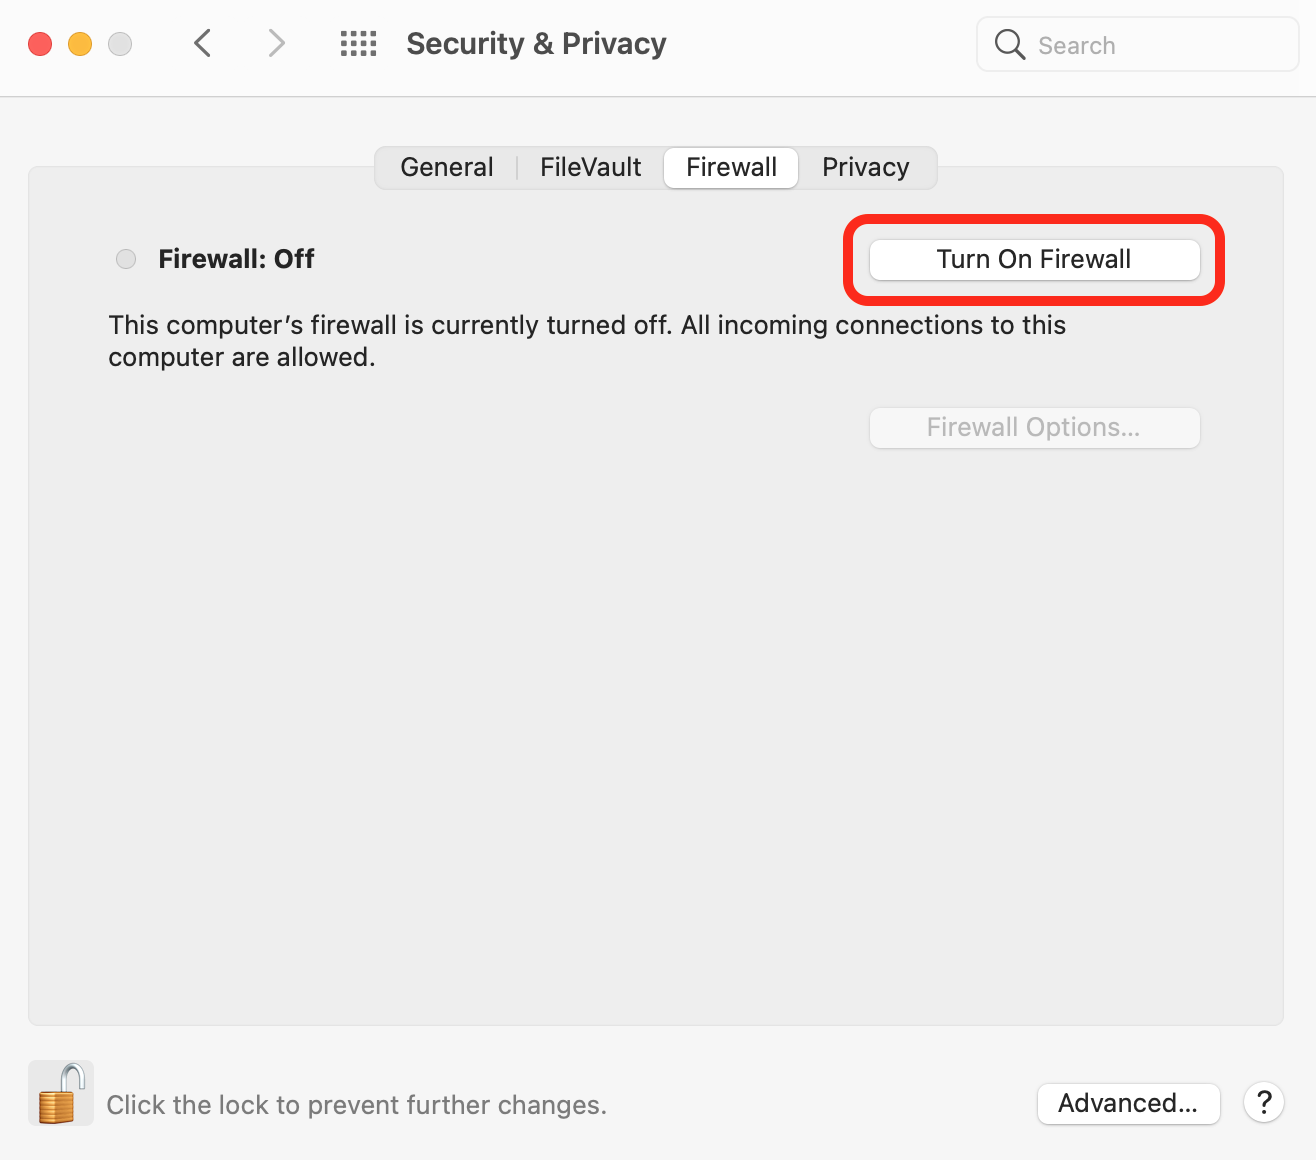Click the Turn On Firewall button
The width and height of the screenshot is (1316, 1160).
coord(1033,259)
